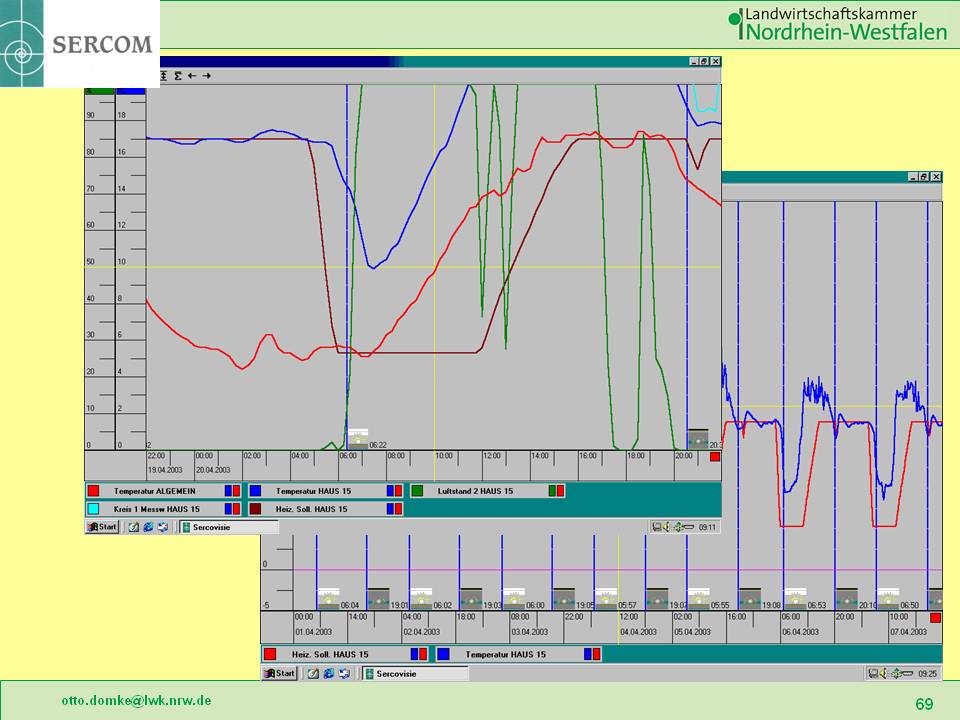Select Heiz. Soll. HAUS 15 legend in back window

(330, 654)
